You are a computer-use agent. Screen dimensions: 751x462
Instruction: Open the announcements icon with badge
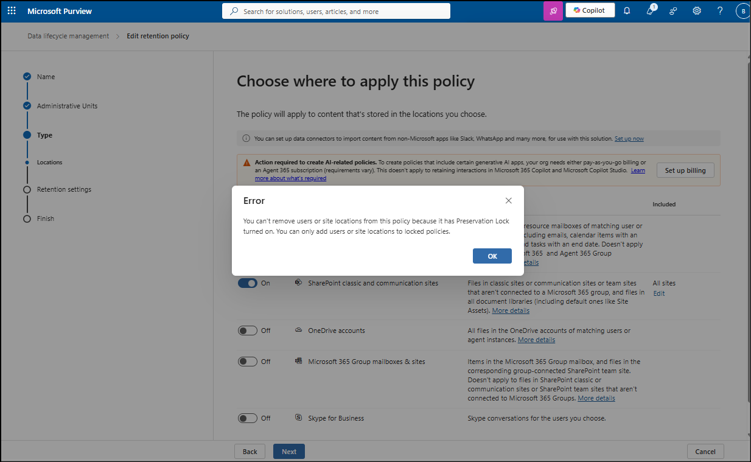(650, 11)
